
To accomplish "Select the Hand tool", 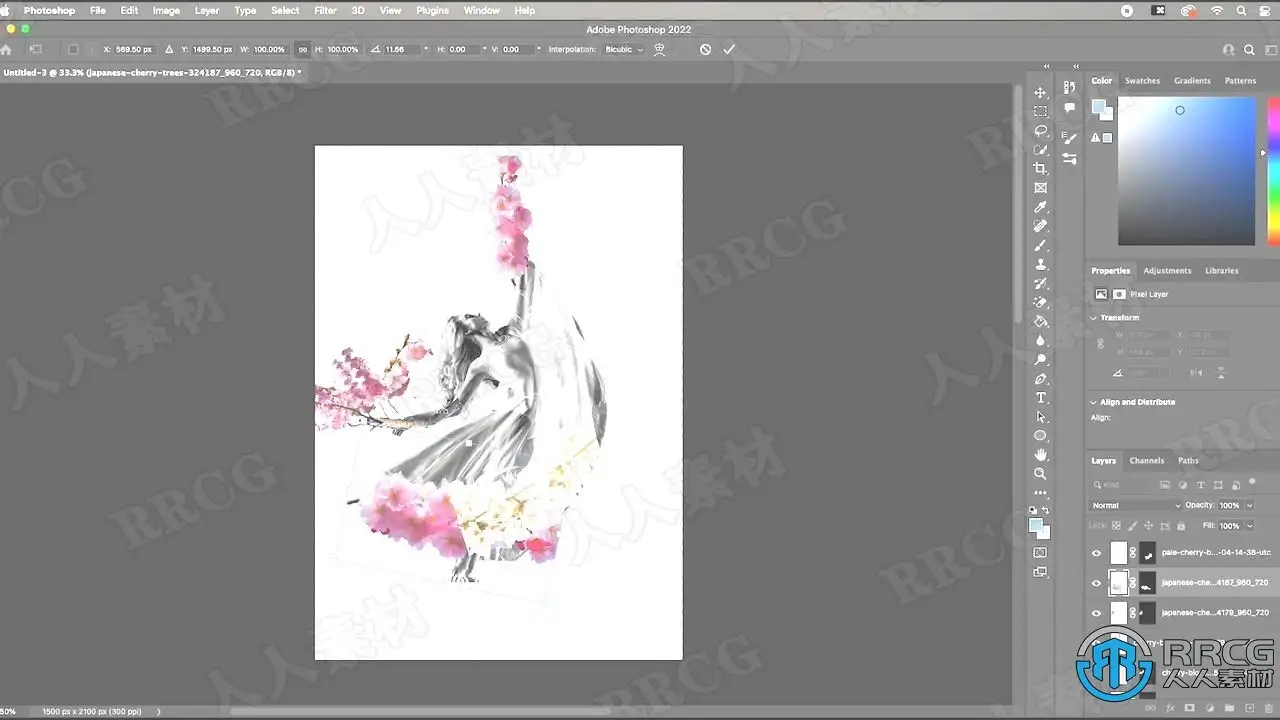I will (x=1041, y=455).
